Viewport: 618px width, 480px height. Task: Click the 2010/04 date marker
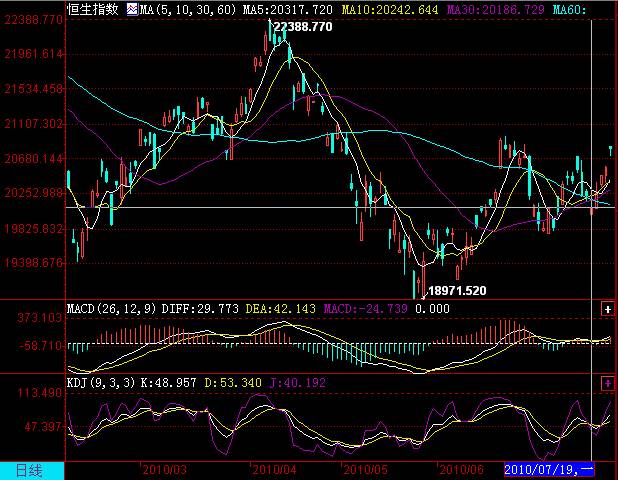pos(274,470)
